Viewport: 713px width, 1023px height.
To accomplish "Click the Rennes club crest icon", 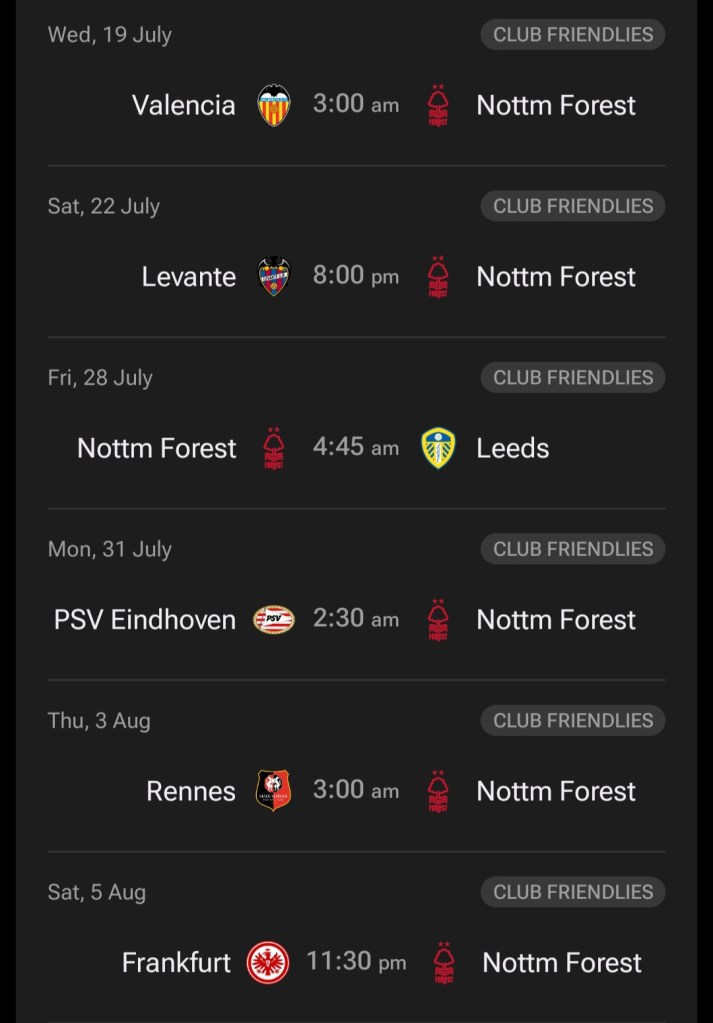I will 274,791.
